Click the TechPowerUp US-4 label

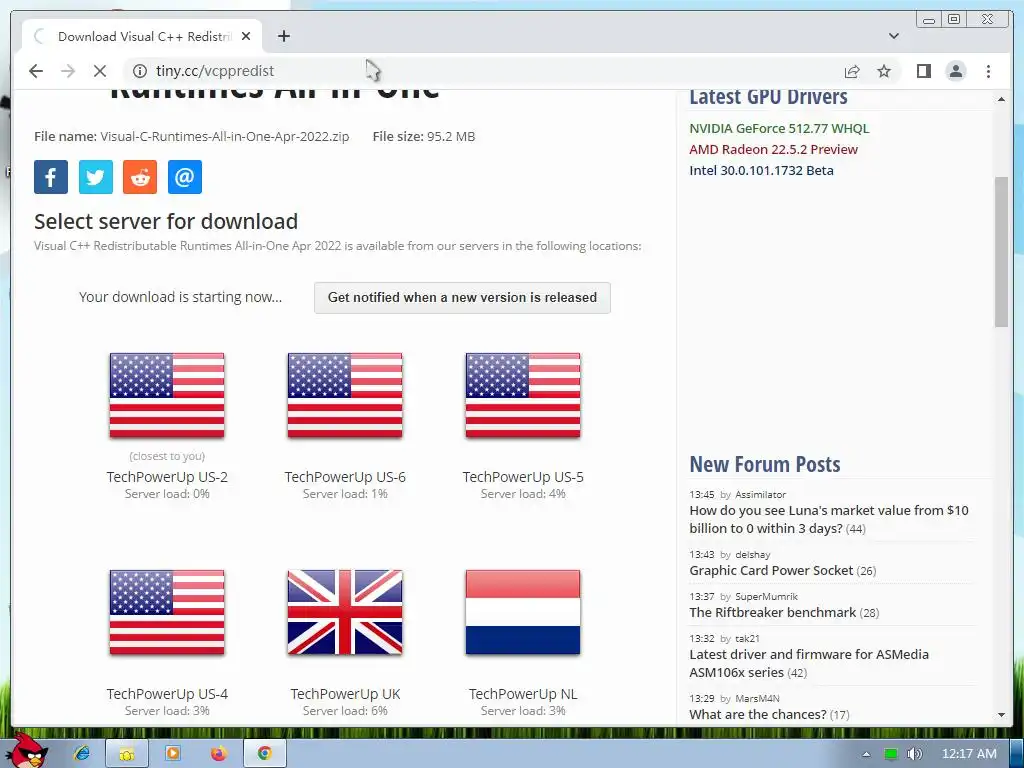tap(167, 694)
